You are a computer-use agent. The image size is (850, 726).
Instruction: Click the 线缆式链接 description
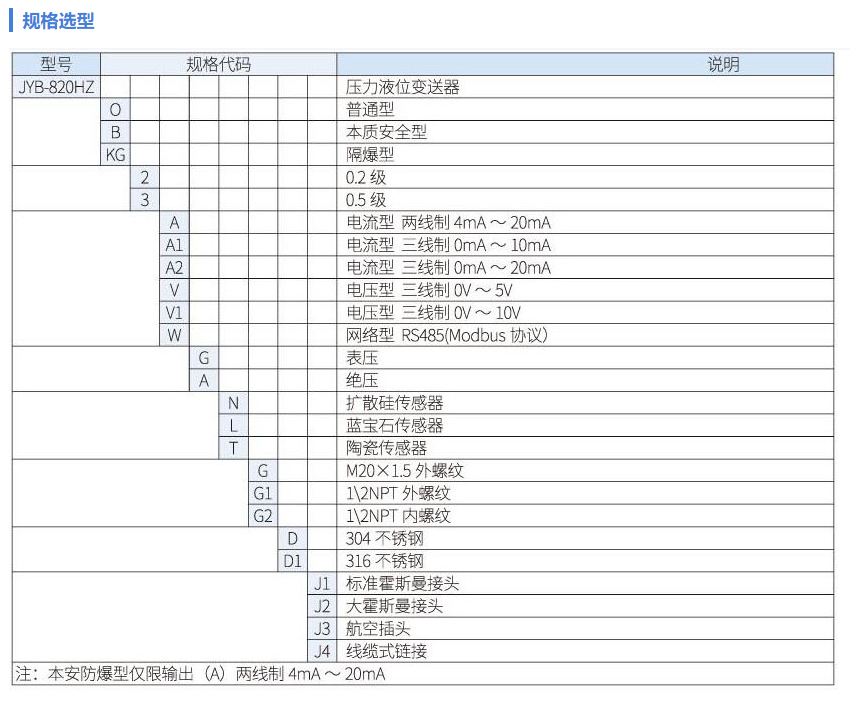click(387, 651)
